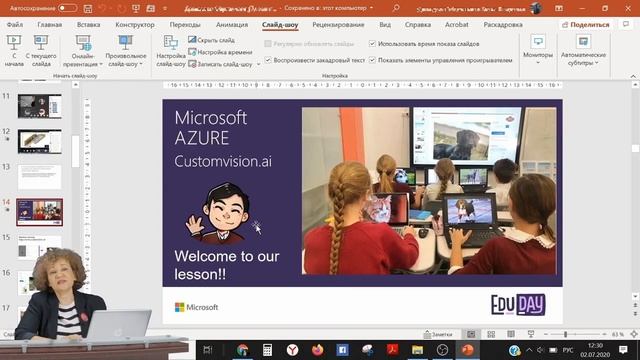
Task: Open the online presentation option
Action: 83,51
